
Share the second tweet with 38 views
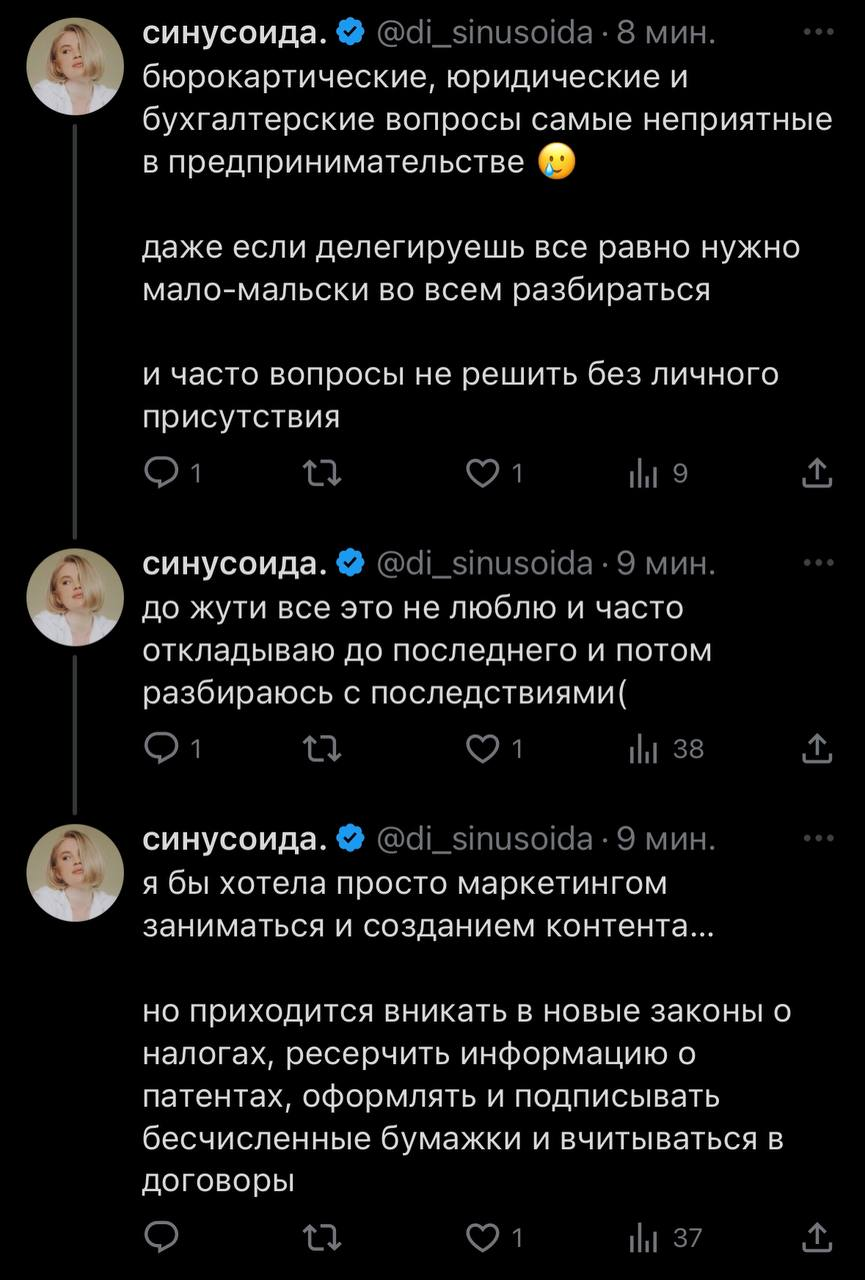tap(817, 747)
